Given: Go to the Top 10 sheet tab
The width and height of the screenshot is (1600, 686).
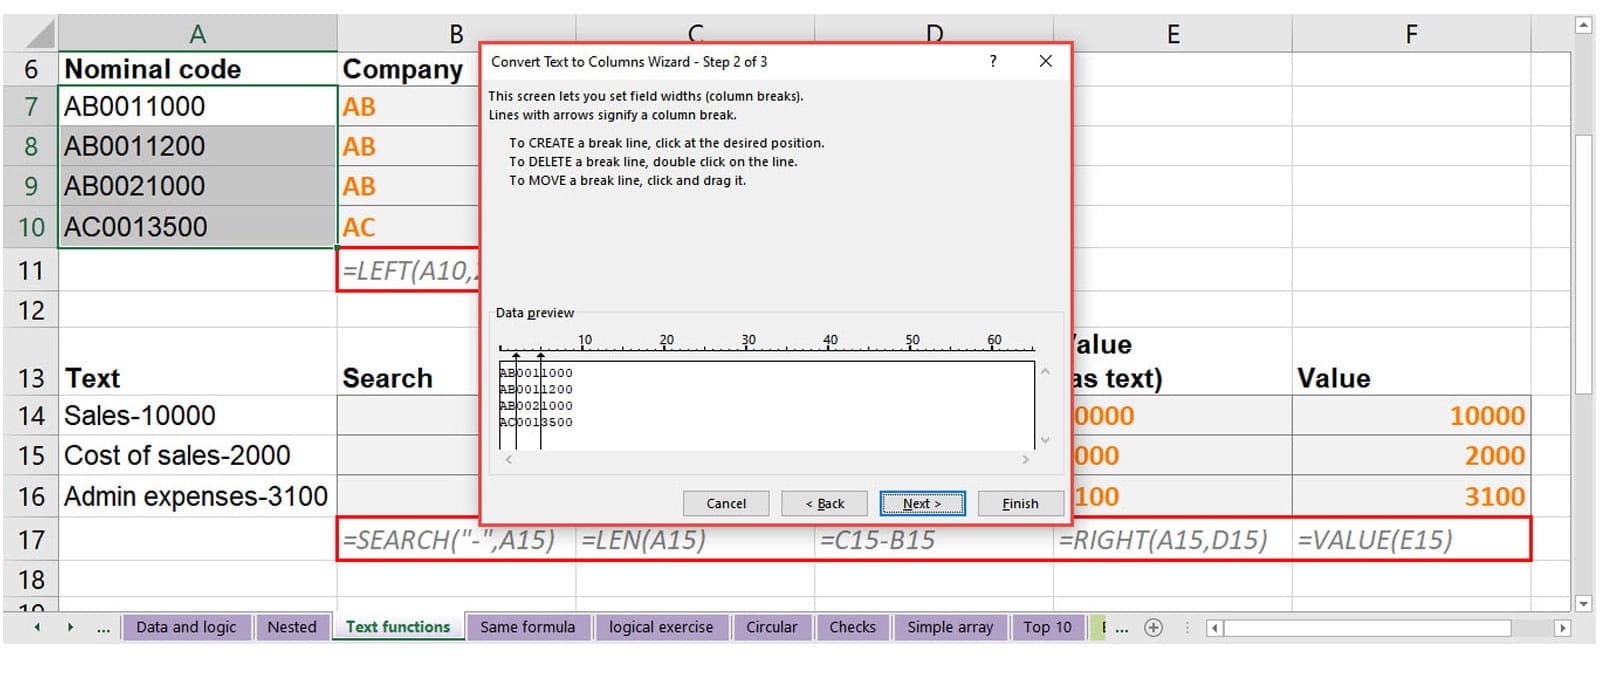Looking at the screenshot, I should [1046, 627].
